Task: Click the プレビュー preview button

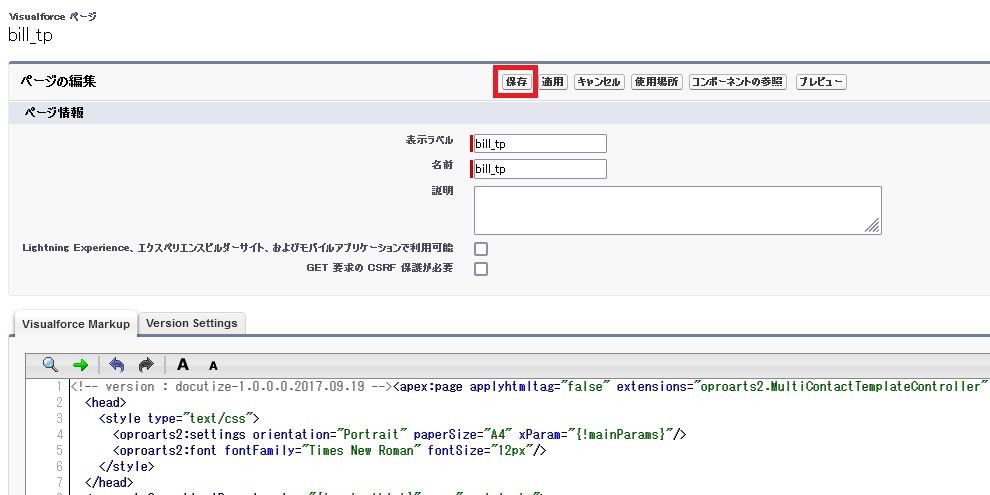Action: tap(821, 82)
